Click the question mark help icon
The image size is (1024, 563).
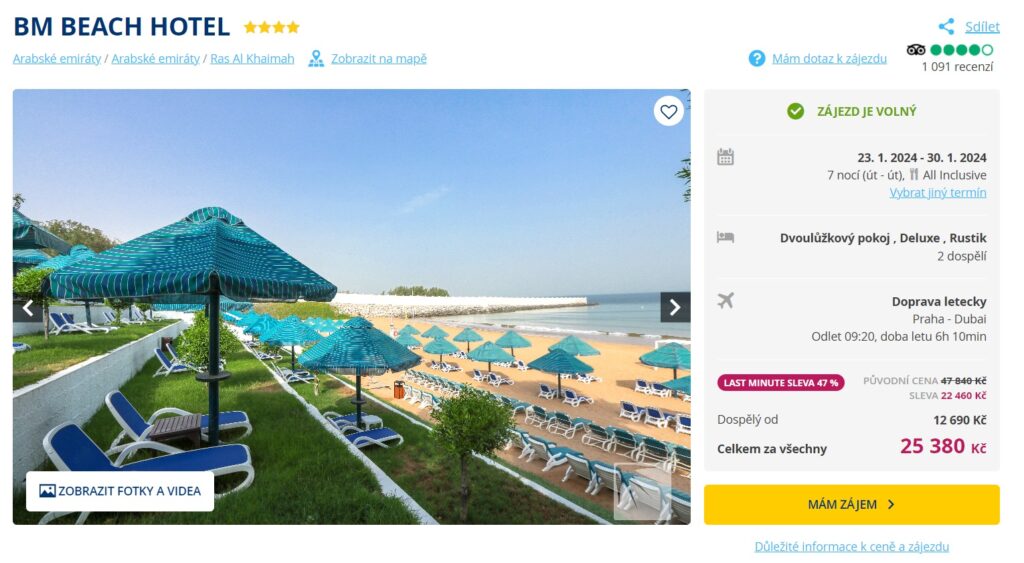pos(757,59)
